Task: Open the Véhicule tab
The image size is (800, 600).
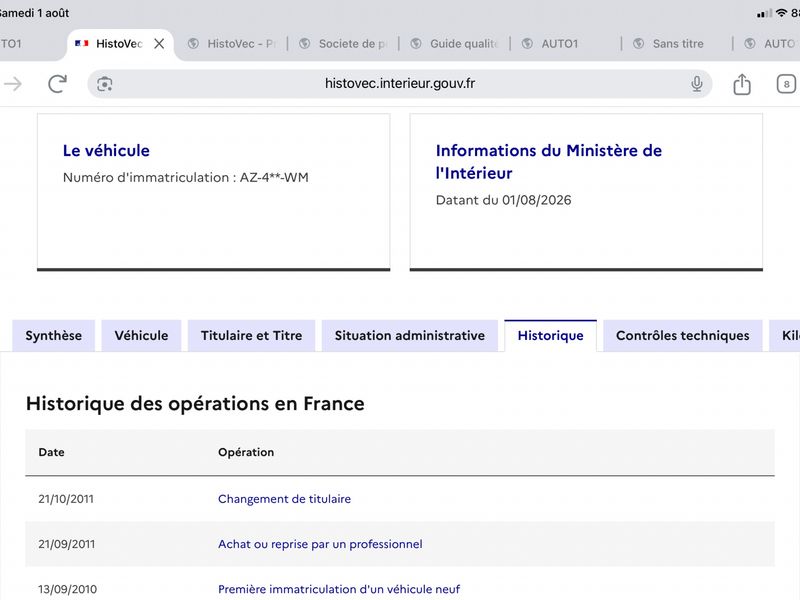Action: 141,336
